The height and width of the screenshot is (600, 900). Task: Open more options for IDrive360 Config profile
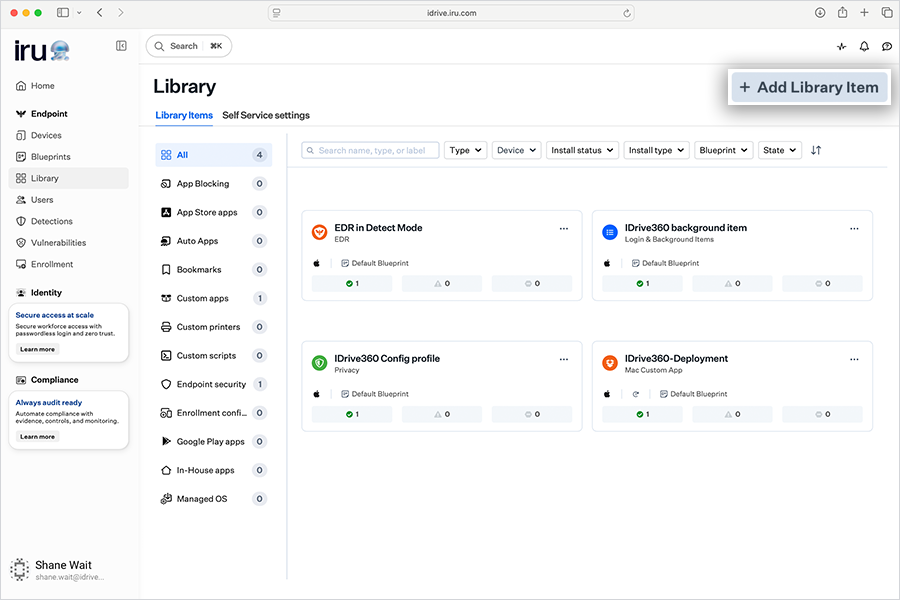click(564, 359)
